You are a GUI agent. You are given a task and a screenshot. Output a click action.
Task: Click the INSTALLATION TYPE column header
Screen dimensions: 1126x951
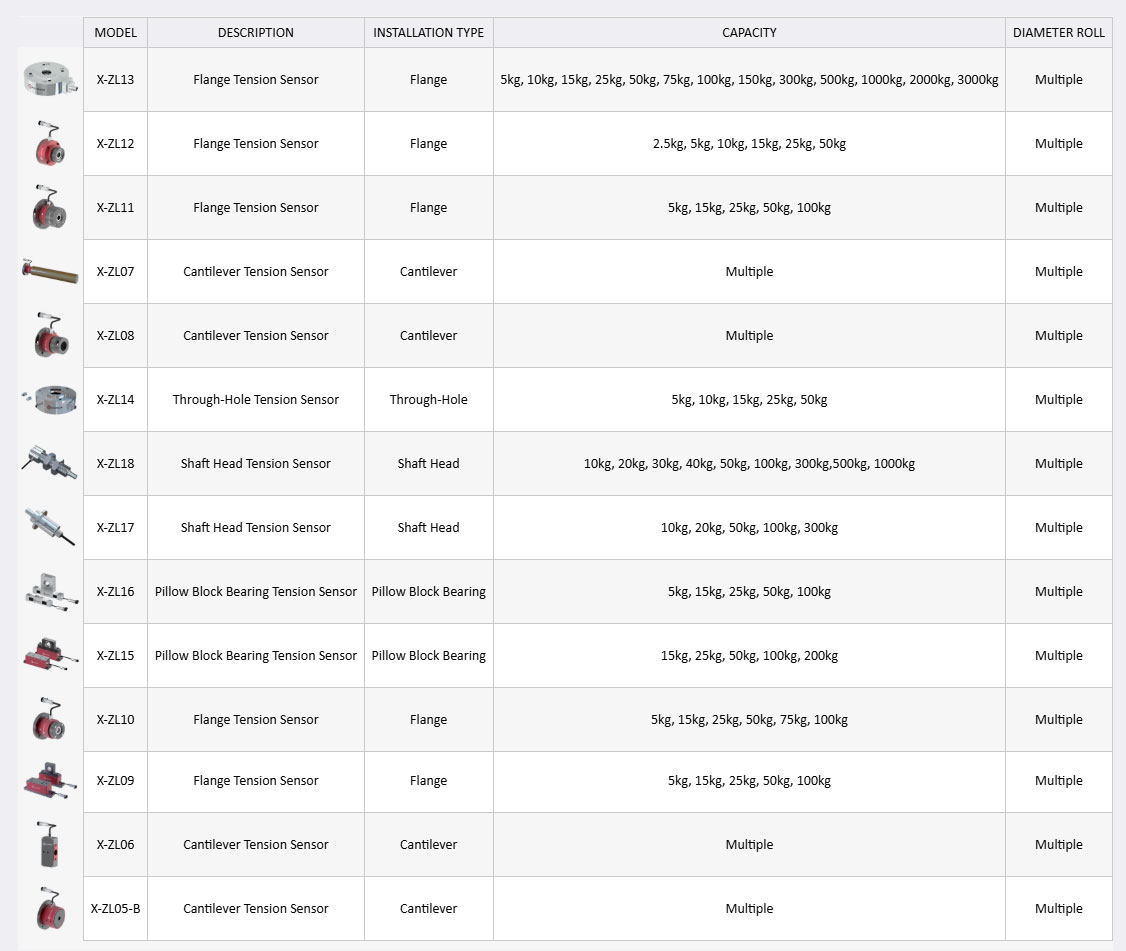(x=428, y=33)
